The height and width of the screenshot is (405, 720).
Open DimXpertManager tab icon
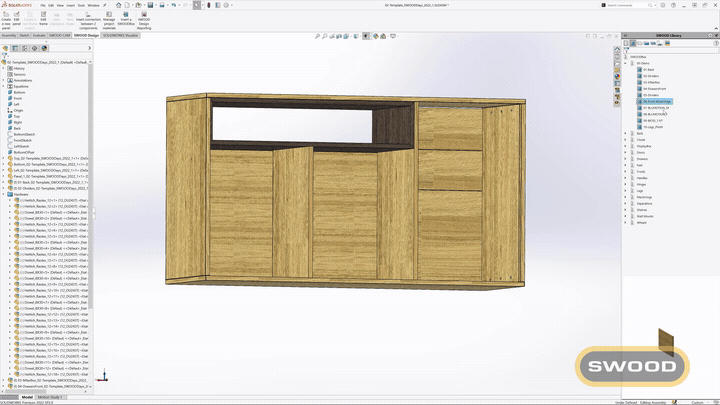[x=34, y=48]
